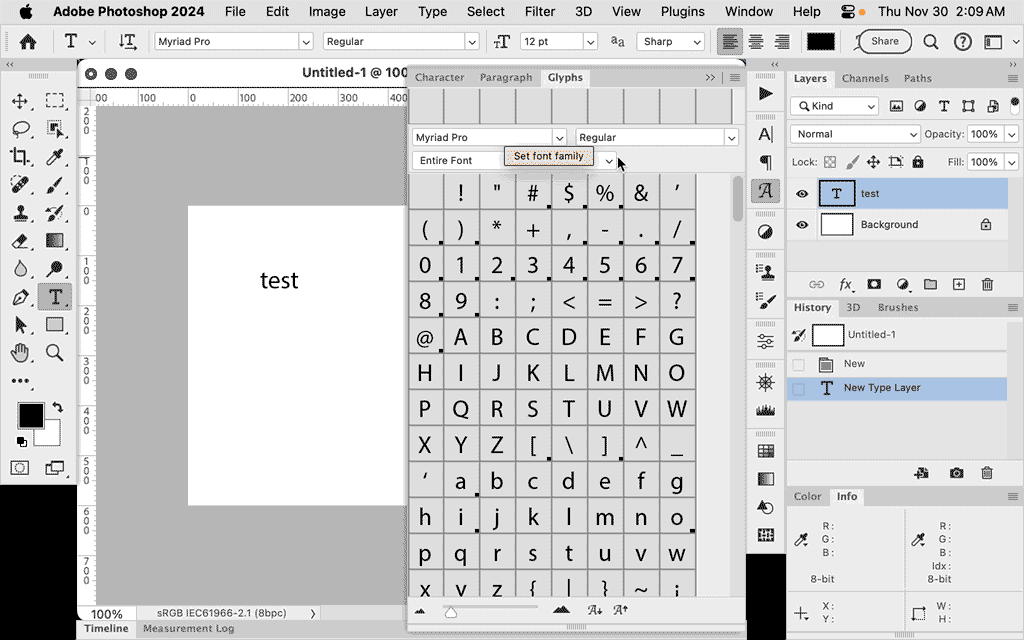Select the Eraser tool
1024x640 pixels.
[22, 242]
